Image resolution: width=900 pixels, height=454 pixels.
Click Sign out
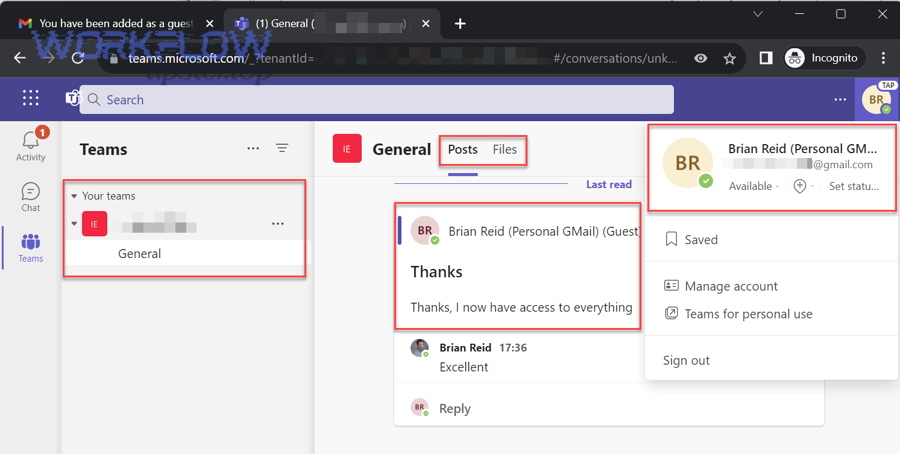coord(686,360)
